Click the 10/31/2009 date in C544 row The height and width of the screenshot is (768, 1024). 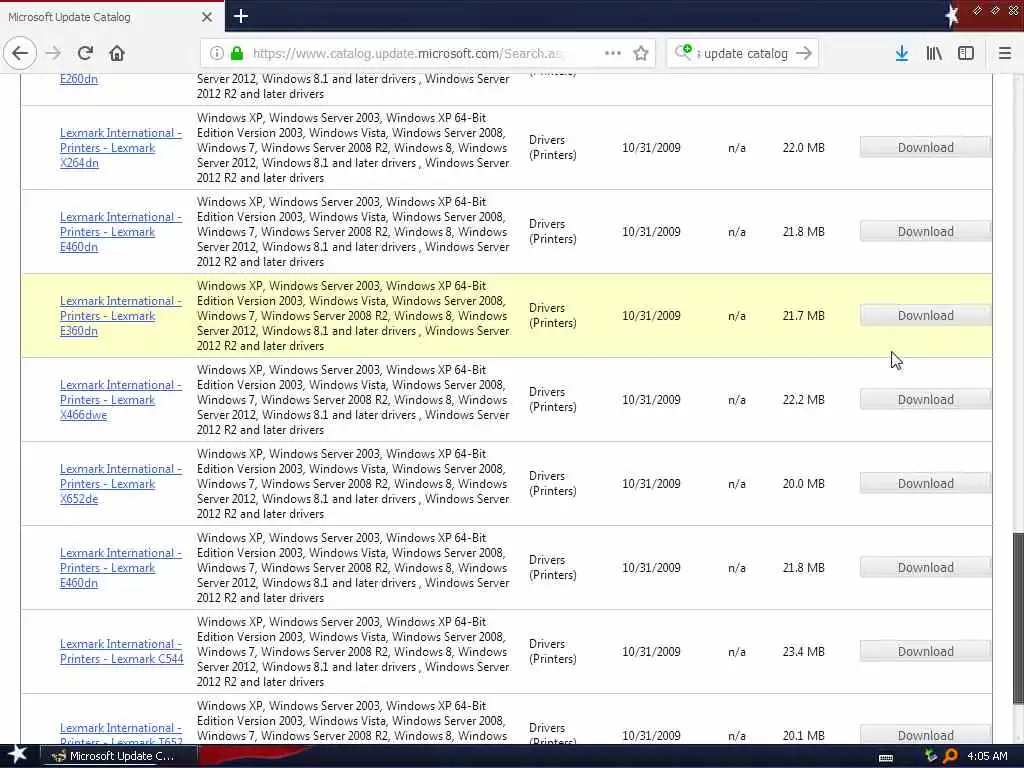tap(651, 652)
